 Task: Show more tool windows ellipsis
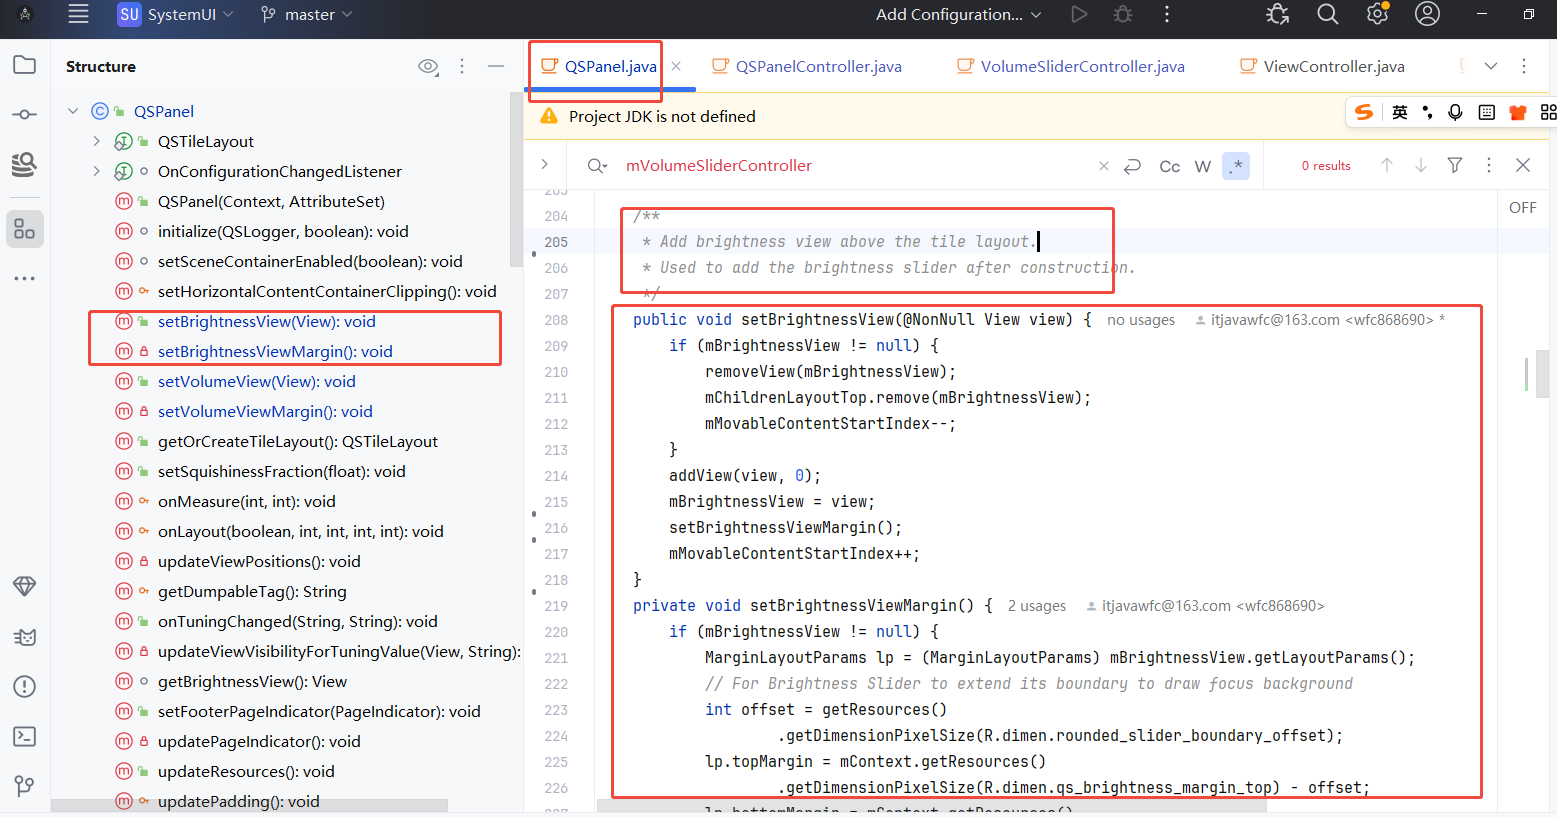tap(25, 279)
